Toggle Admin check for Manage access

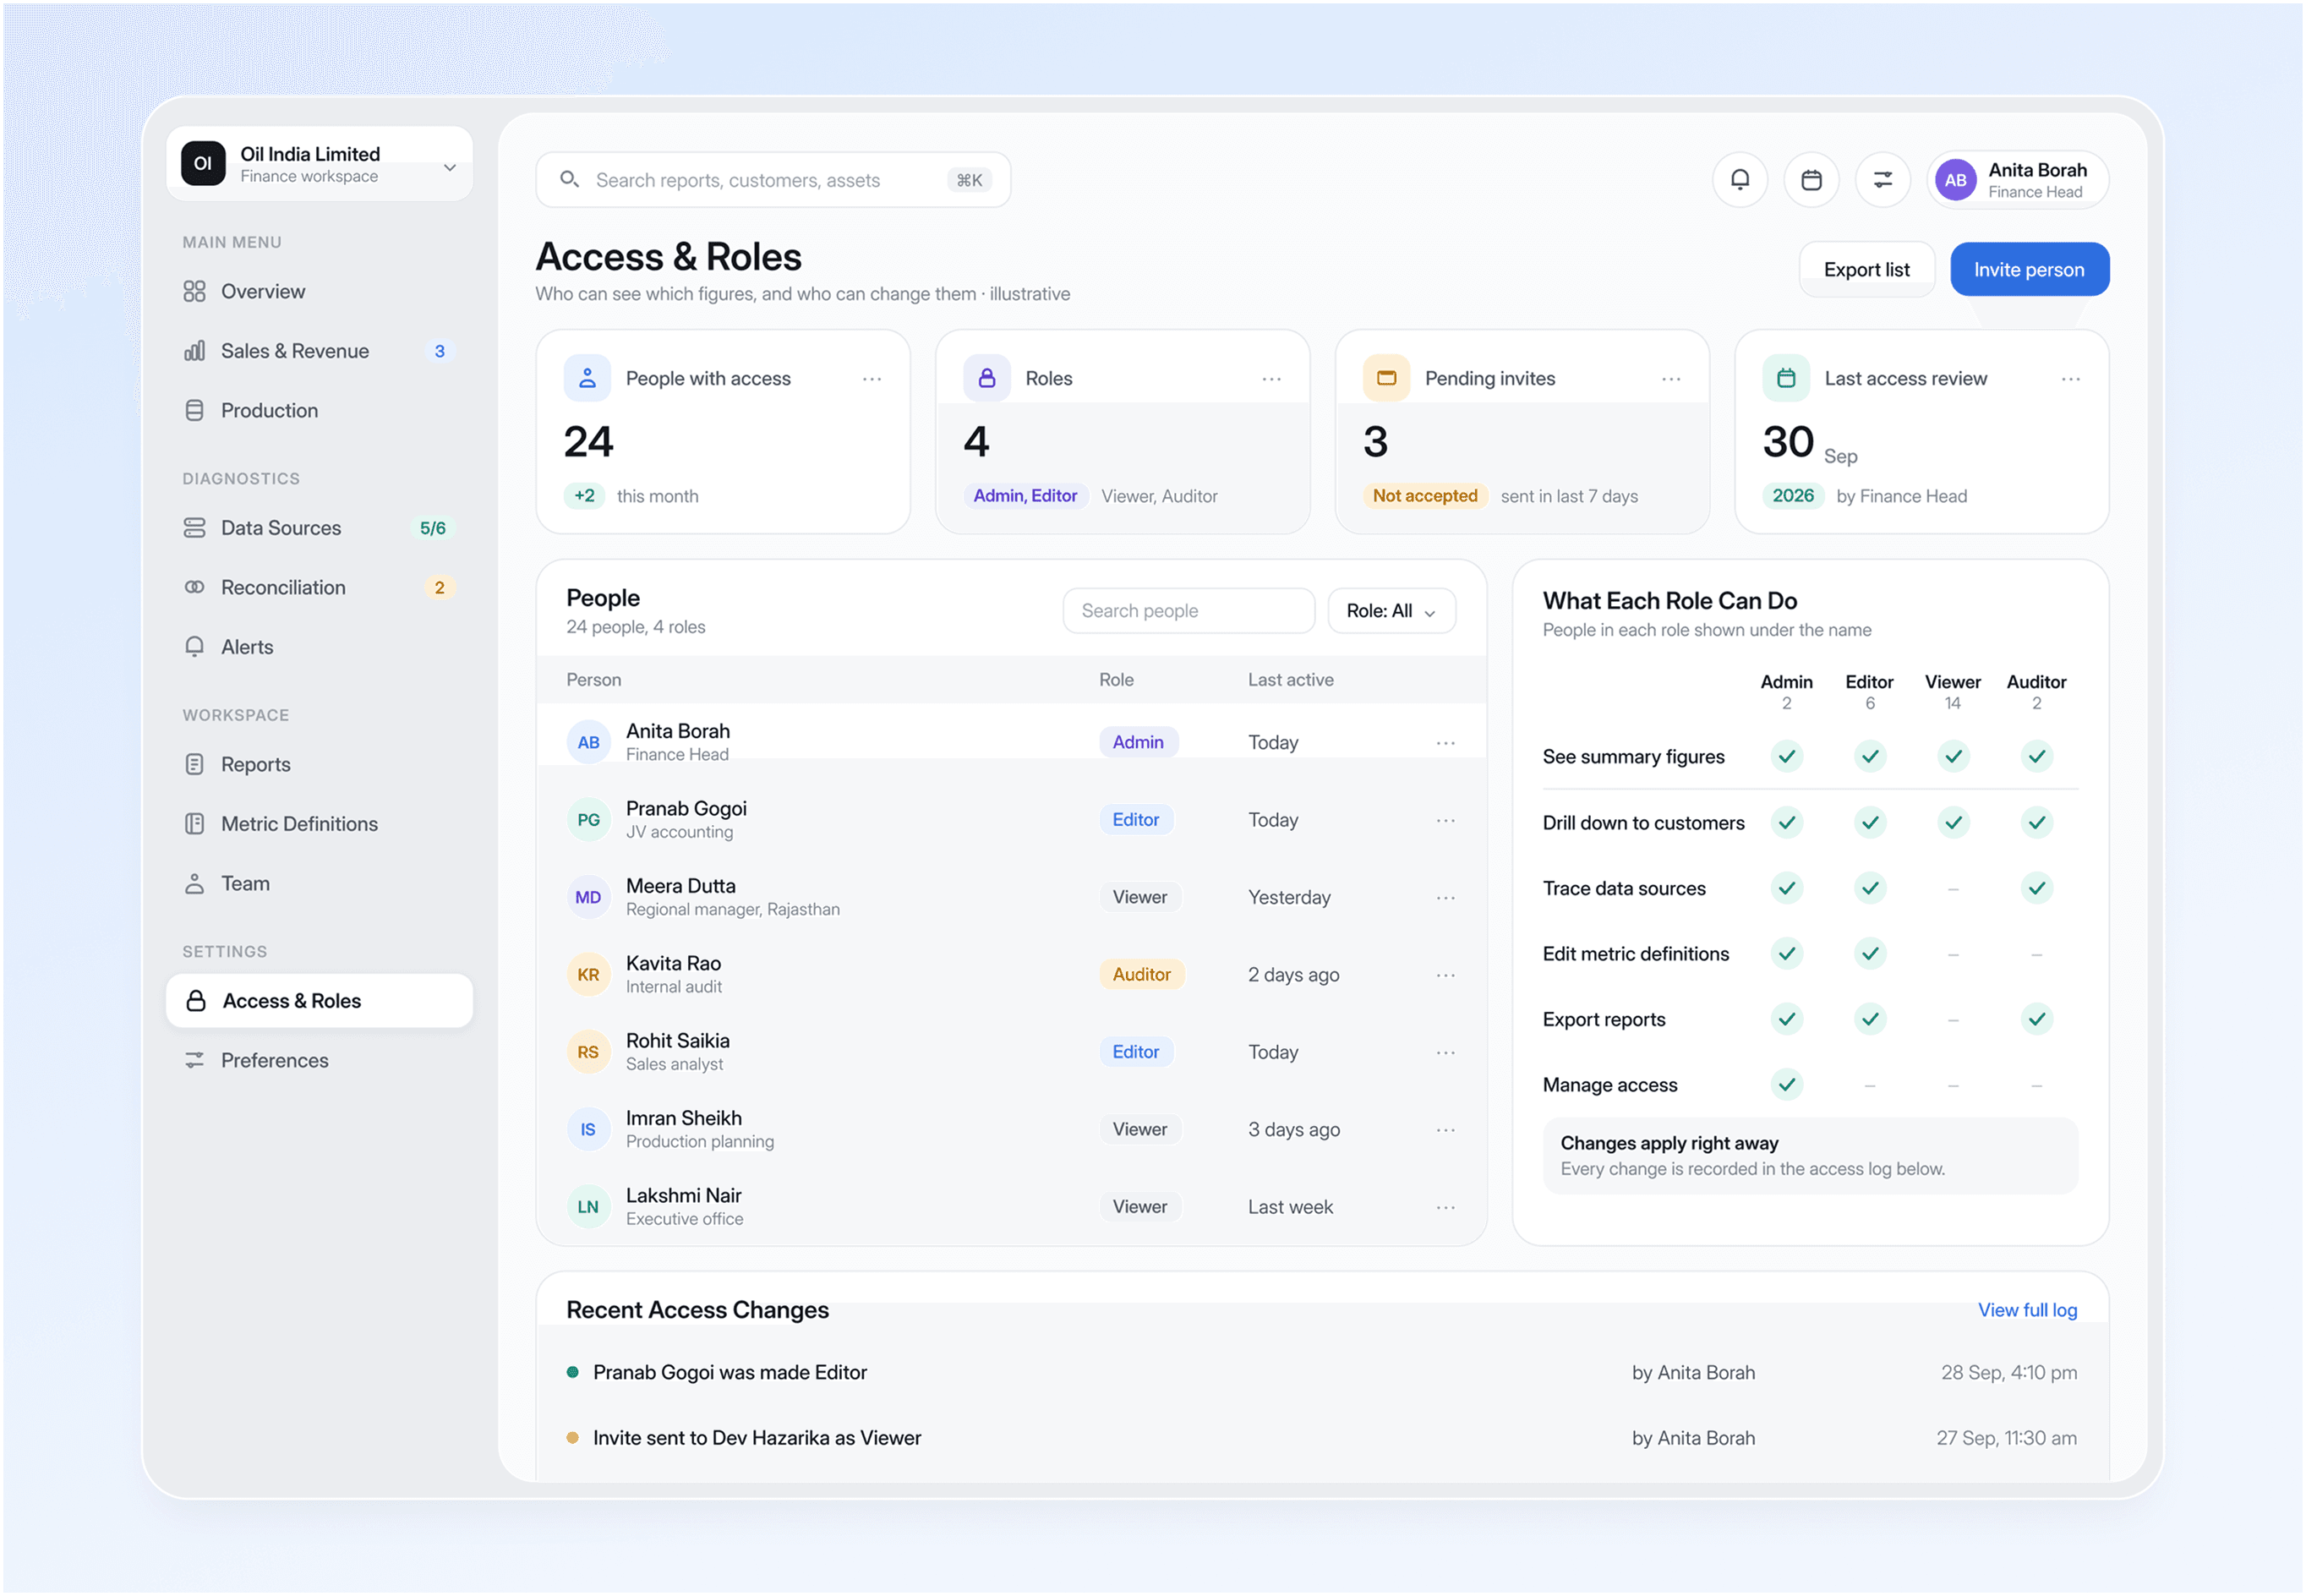pos(1786,1085)
